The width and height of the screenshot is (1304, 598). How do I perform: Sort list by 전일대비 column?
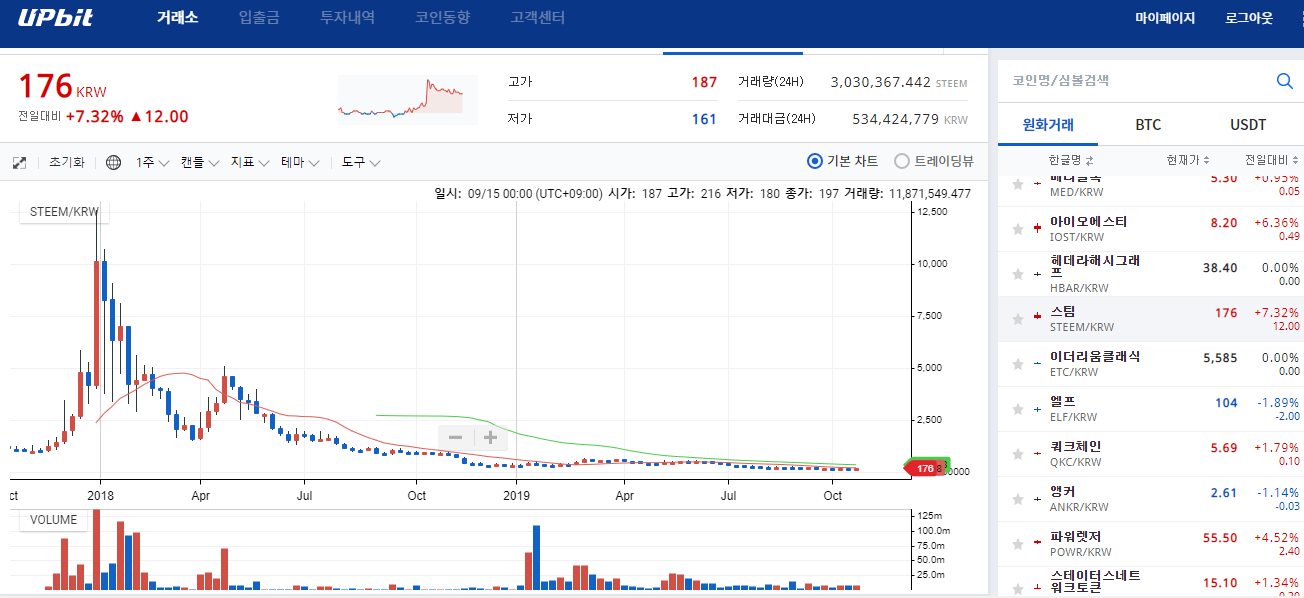point(1272,160)
